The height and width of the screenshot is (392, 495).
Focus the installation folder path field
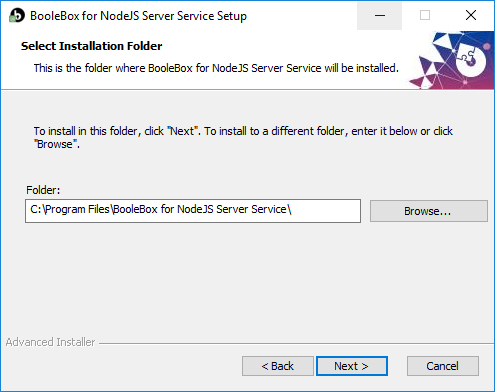click(193, 211)
